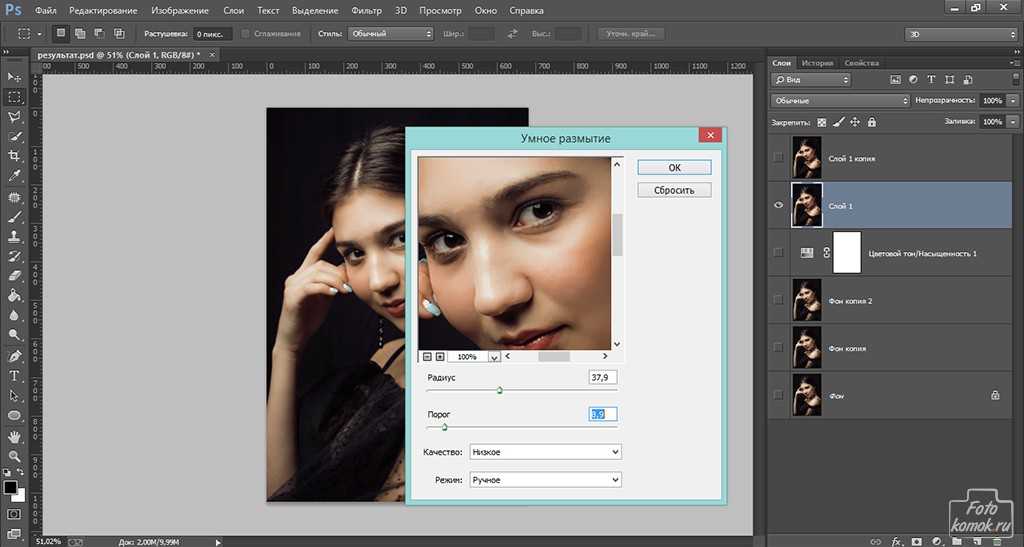Select the Rectangular Marquee tool in toolbox
Screen dimensions: 1024x547
(x=14, y=97)
